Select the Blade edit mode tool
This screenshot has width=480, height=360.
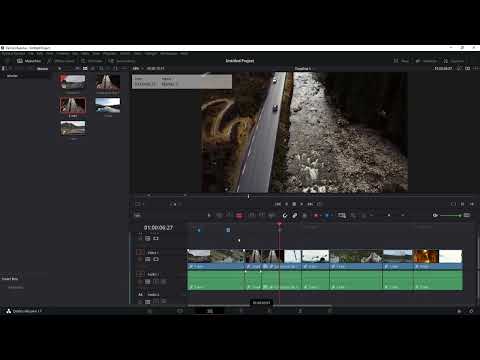(239, 216)
